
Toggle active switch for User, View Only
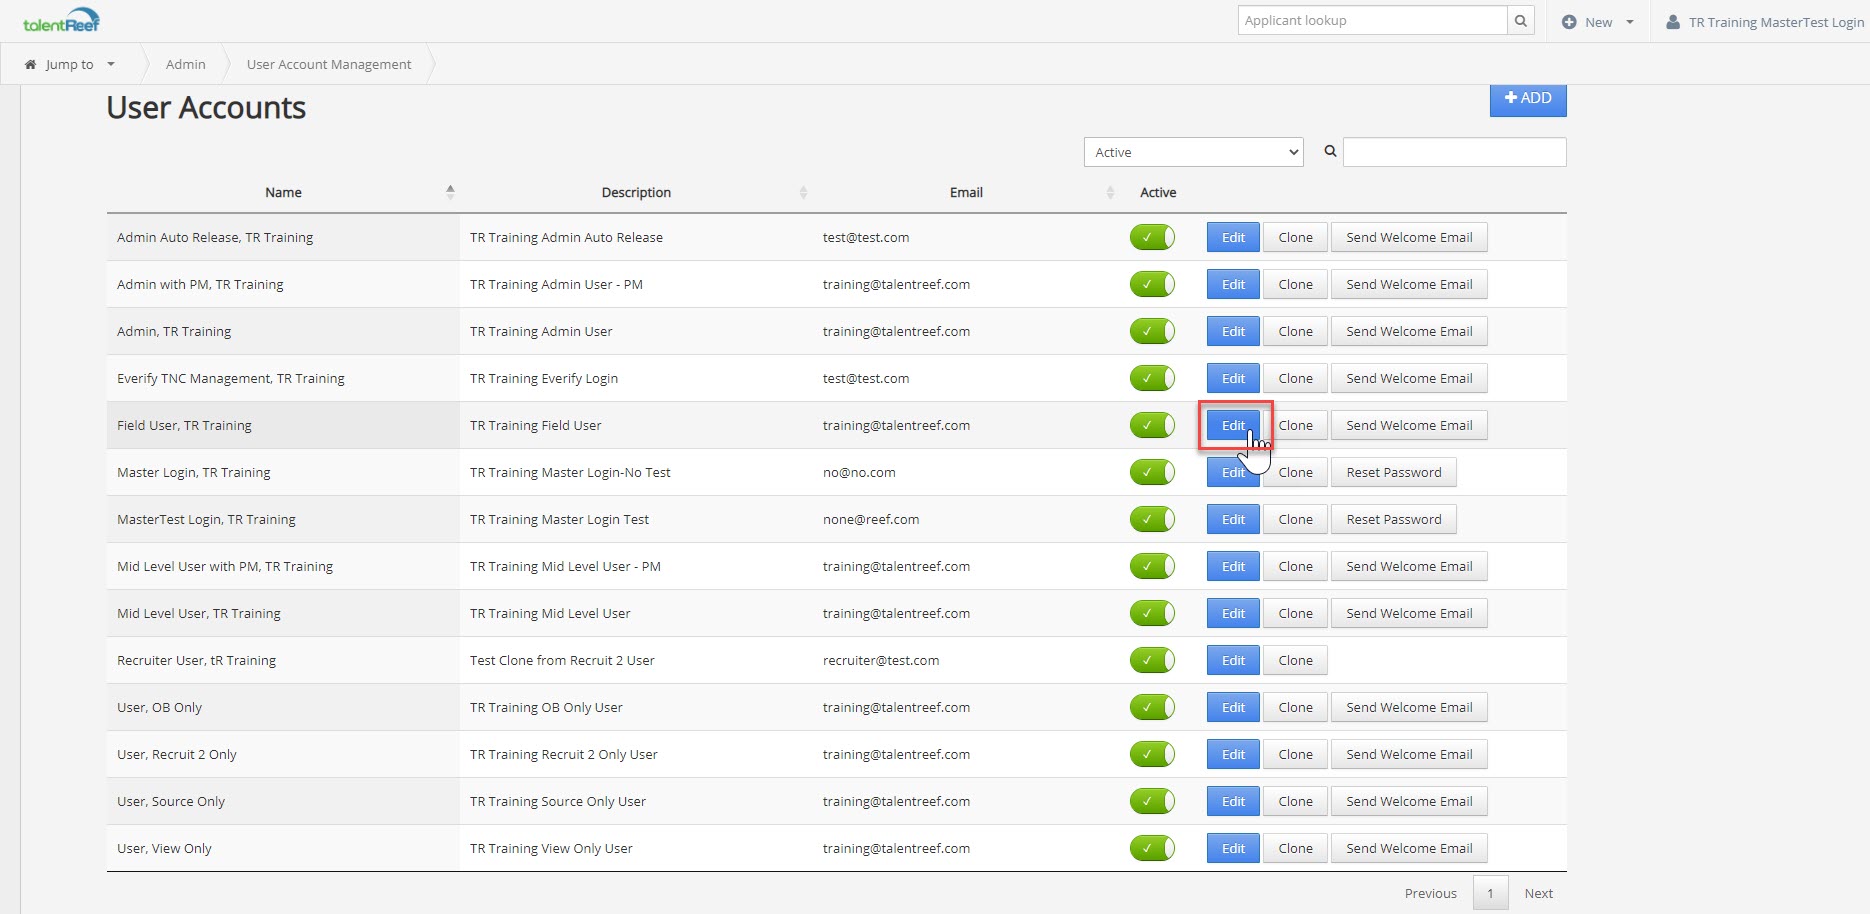tap(1152, 849)
